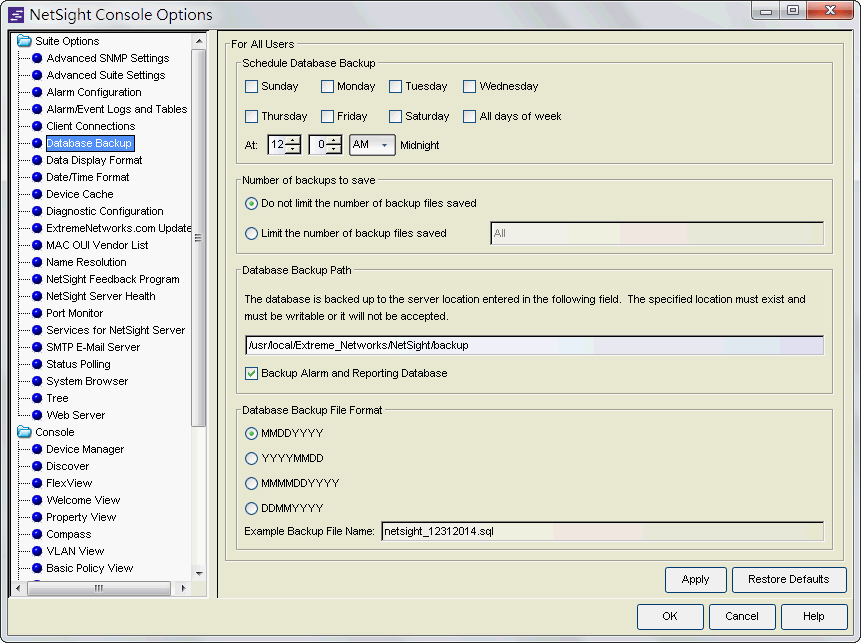Click the Suite Options folder icon
Screen dimensions: 861x643
coord(24,41)
